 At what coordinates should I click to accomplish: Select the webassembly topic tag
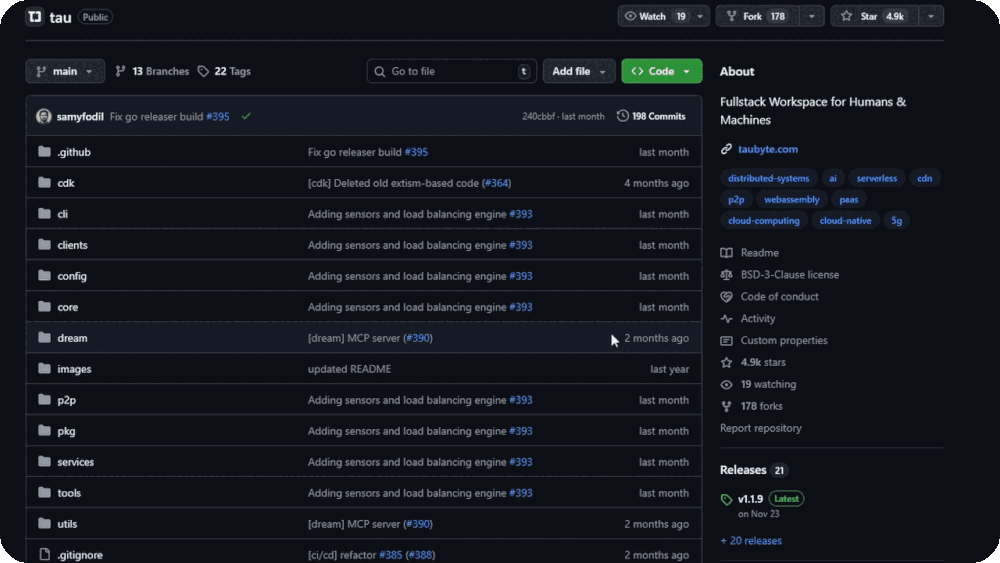791,200
